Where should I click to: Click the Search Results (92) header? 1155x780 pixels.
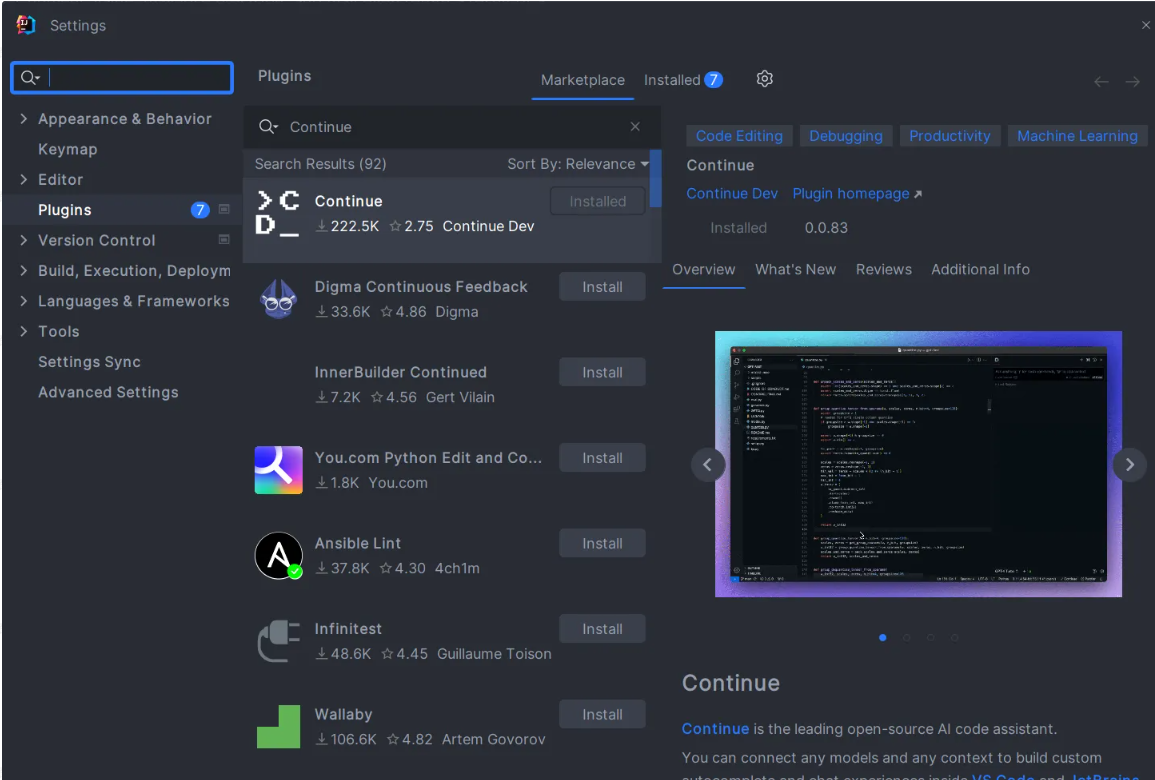(320, 164)
